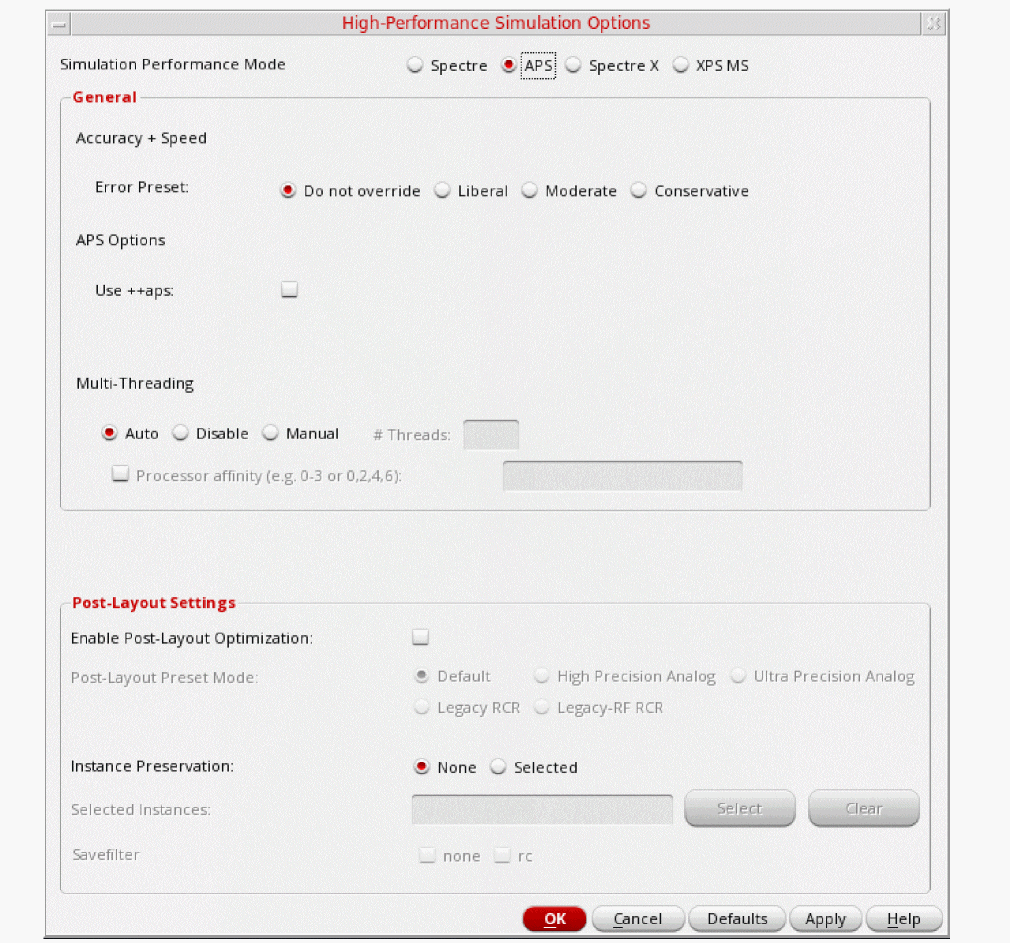This screenshot has height=943, width=1010.
Task: Toggle the Processor affinity checkbox
Action: point(120,474)
